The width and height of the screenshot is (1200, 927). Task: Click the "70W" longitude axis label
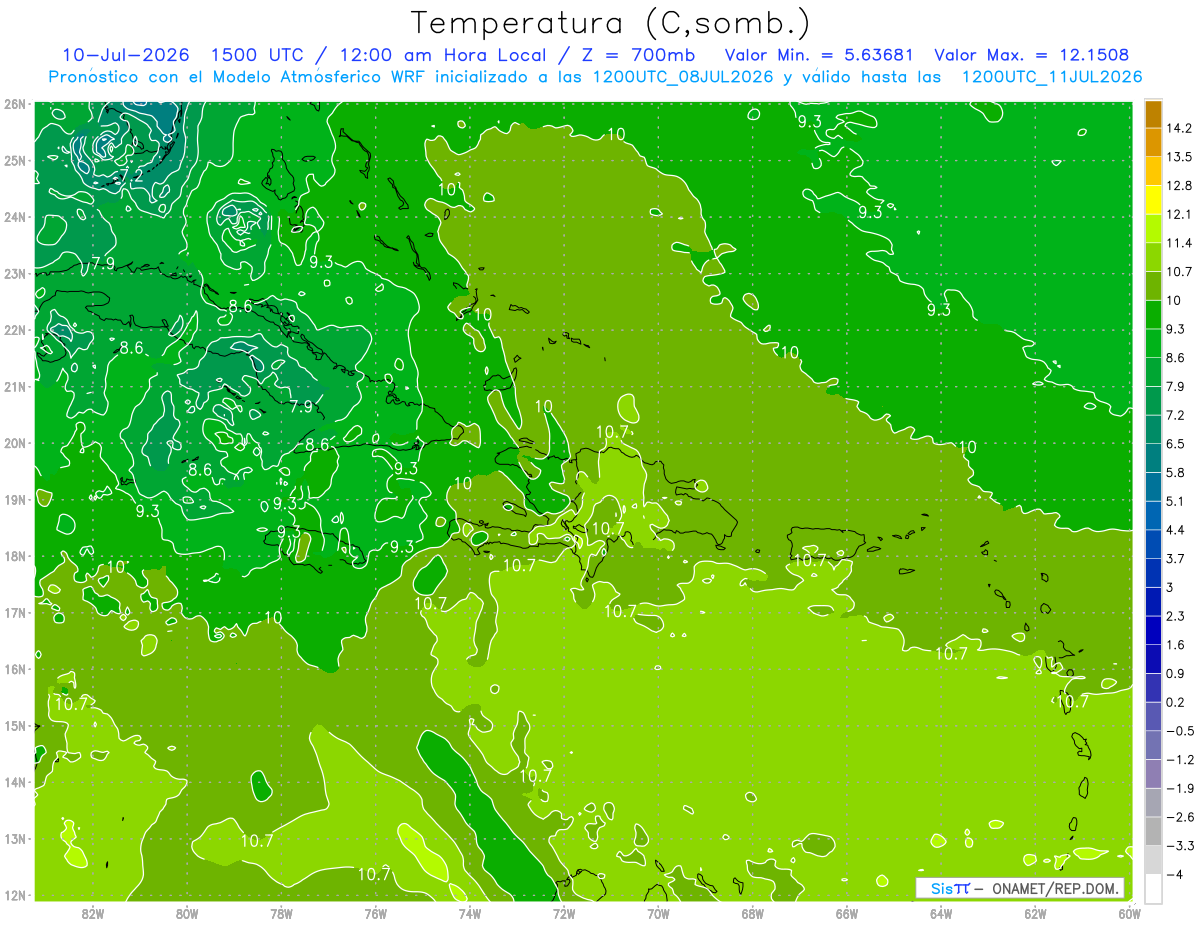tap(658, 913)
